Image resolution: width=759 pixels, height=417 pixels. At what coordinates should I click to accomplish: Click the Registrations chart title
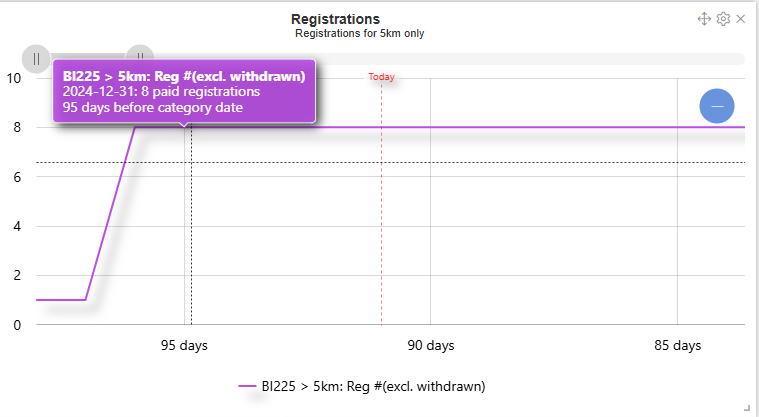(335, 19)
